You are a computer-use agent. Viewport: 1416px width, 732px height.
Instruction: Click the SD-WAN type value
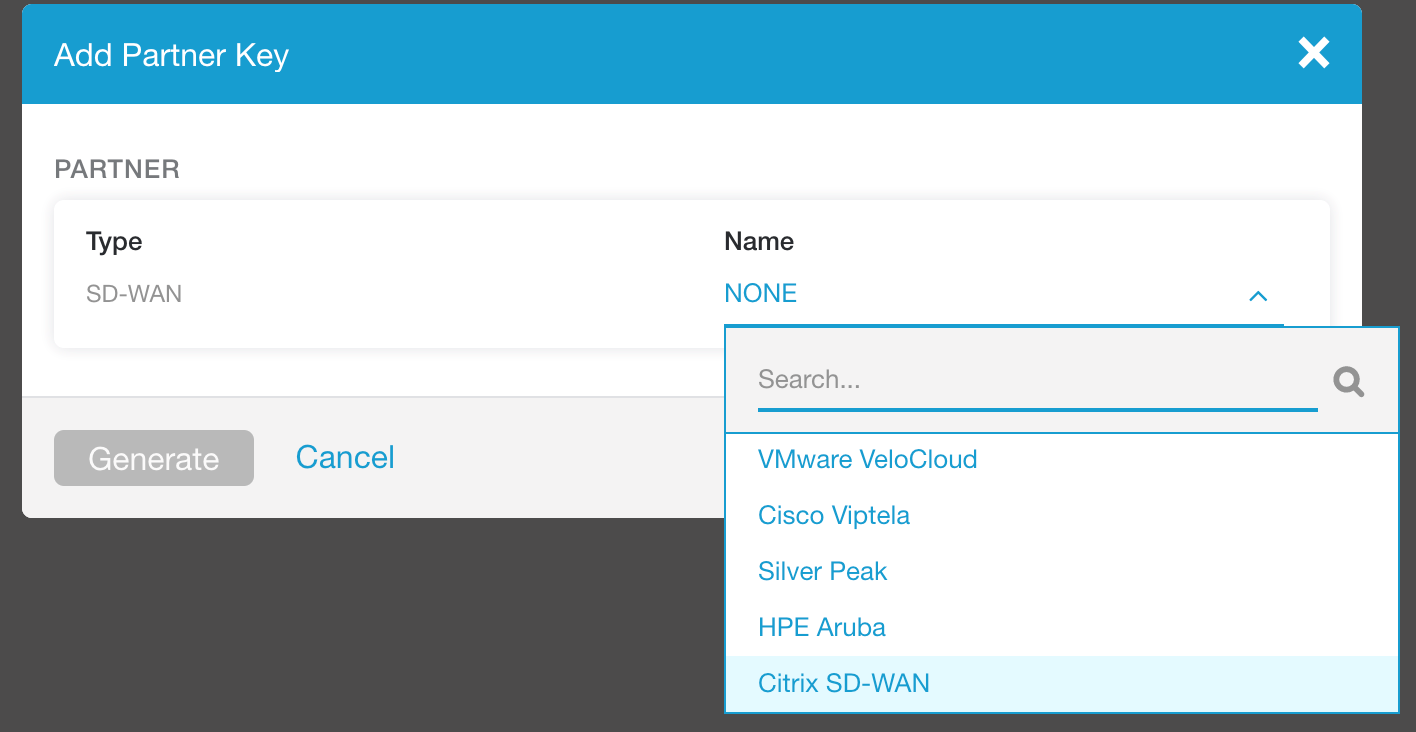click(x=134, y=295)
